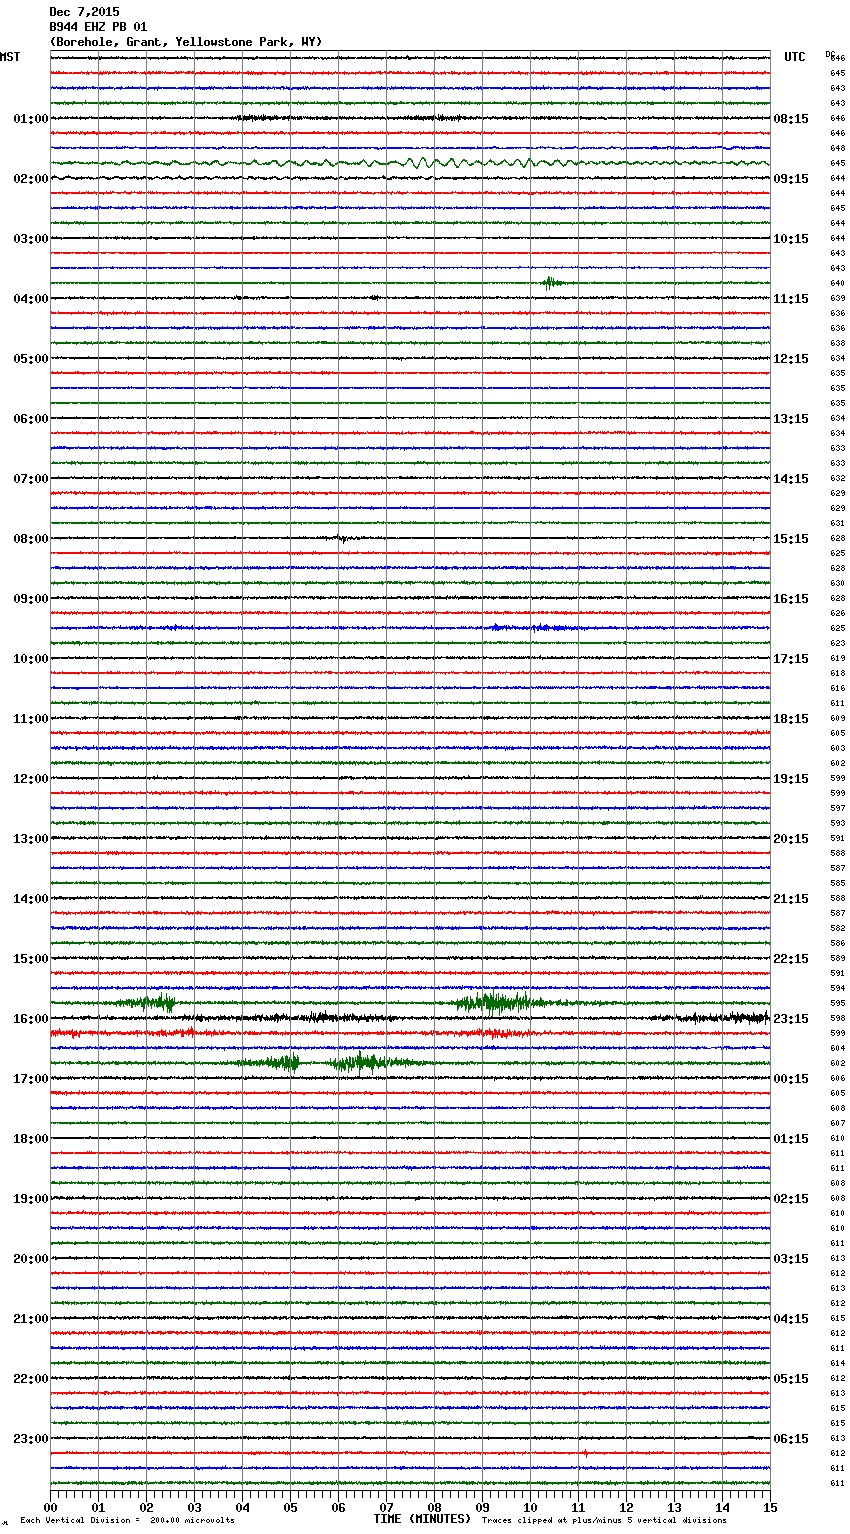Select the "15" minute tick label
Viewport: 850px width, 1534px height.
(x=770, y=1507)
